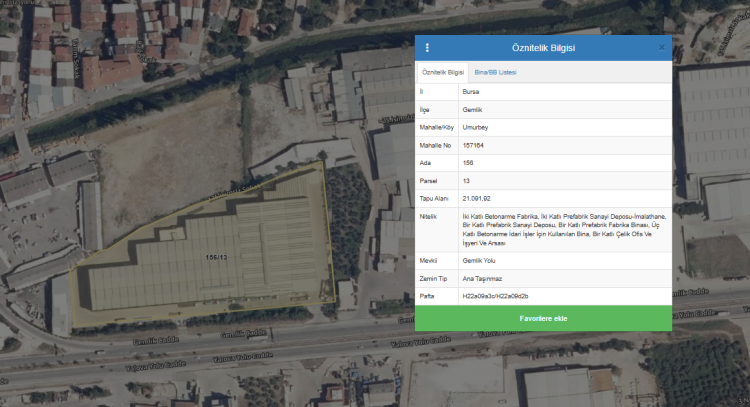The width and height of the screenshot is (750, 407).
Task: Click the Nitelik description text
Action: coord(563,229)
